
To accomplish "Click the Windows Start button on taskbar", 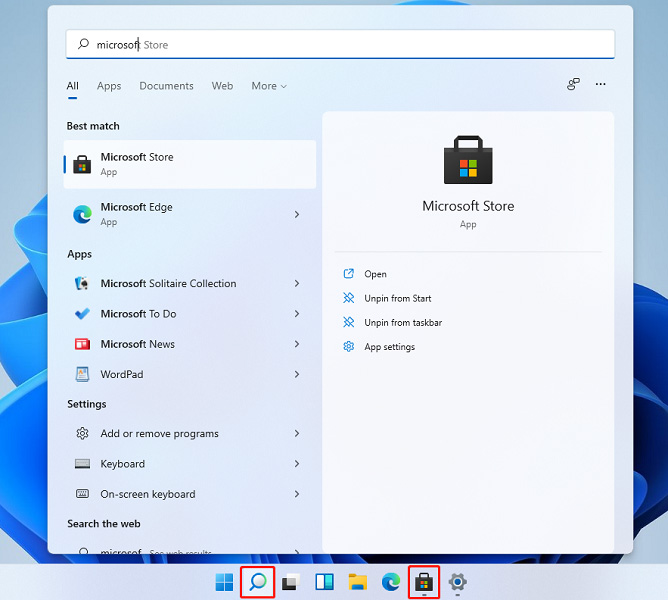I will pyautogui.click(x=225, y=582).
